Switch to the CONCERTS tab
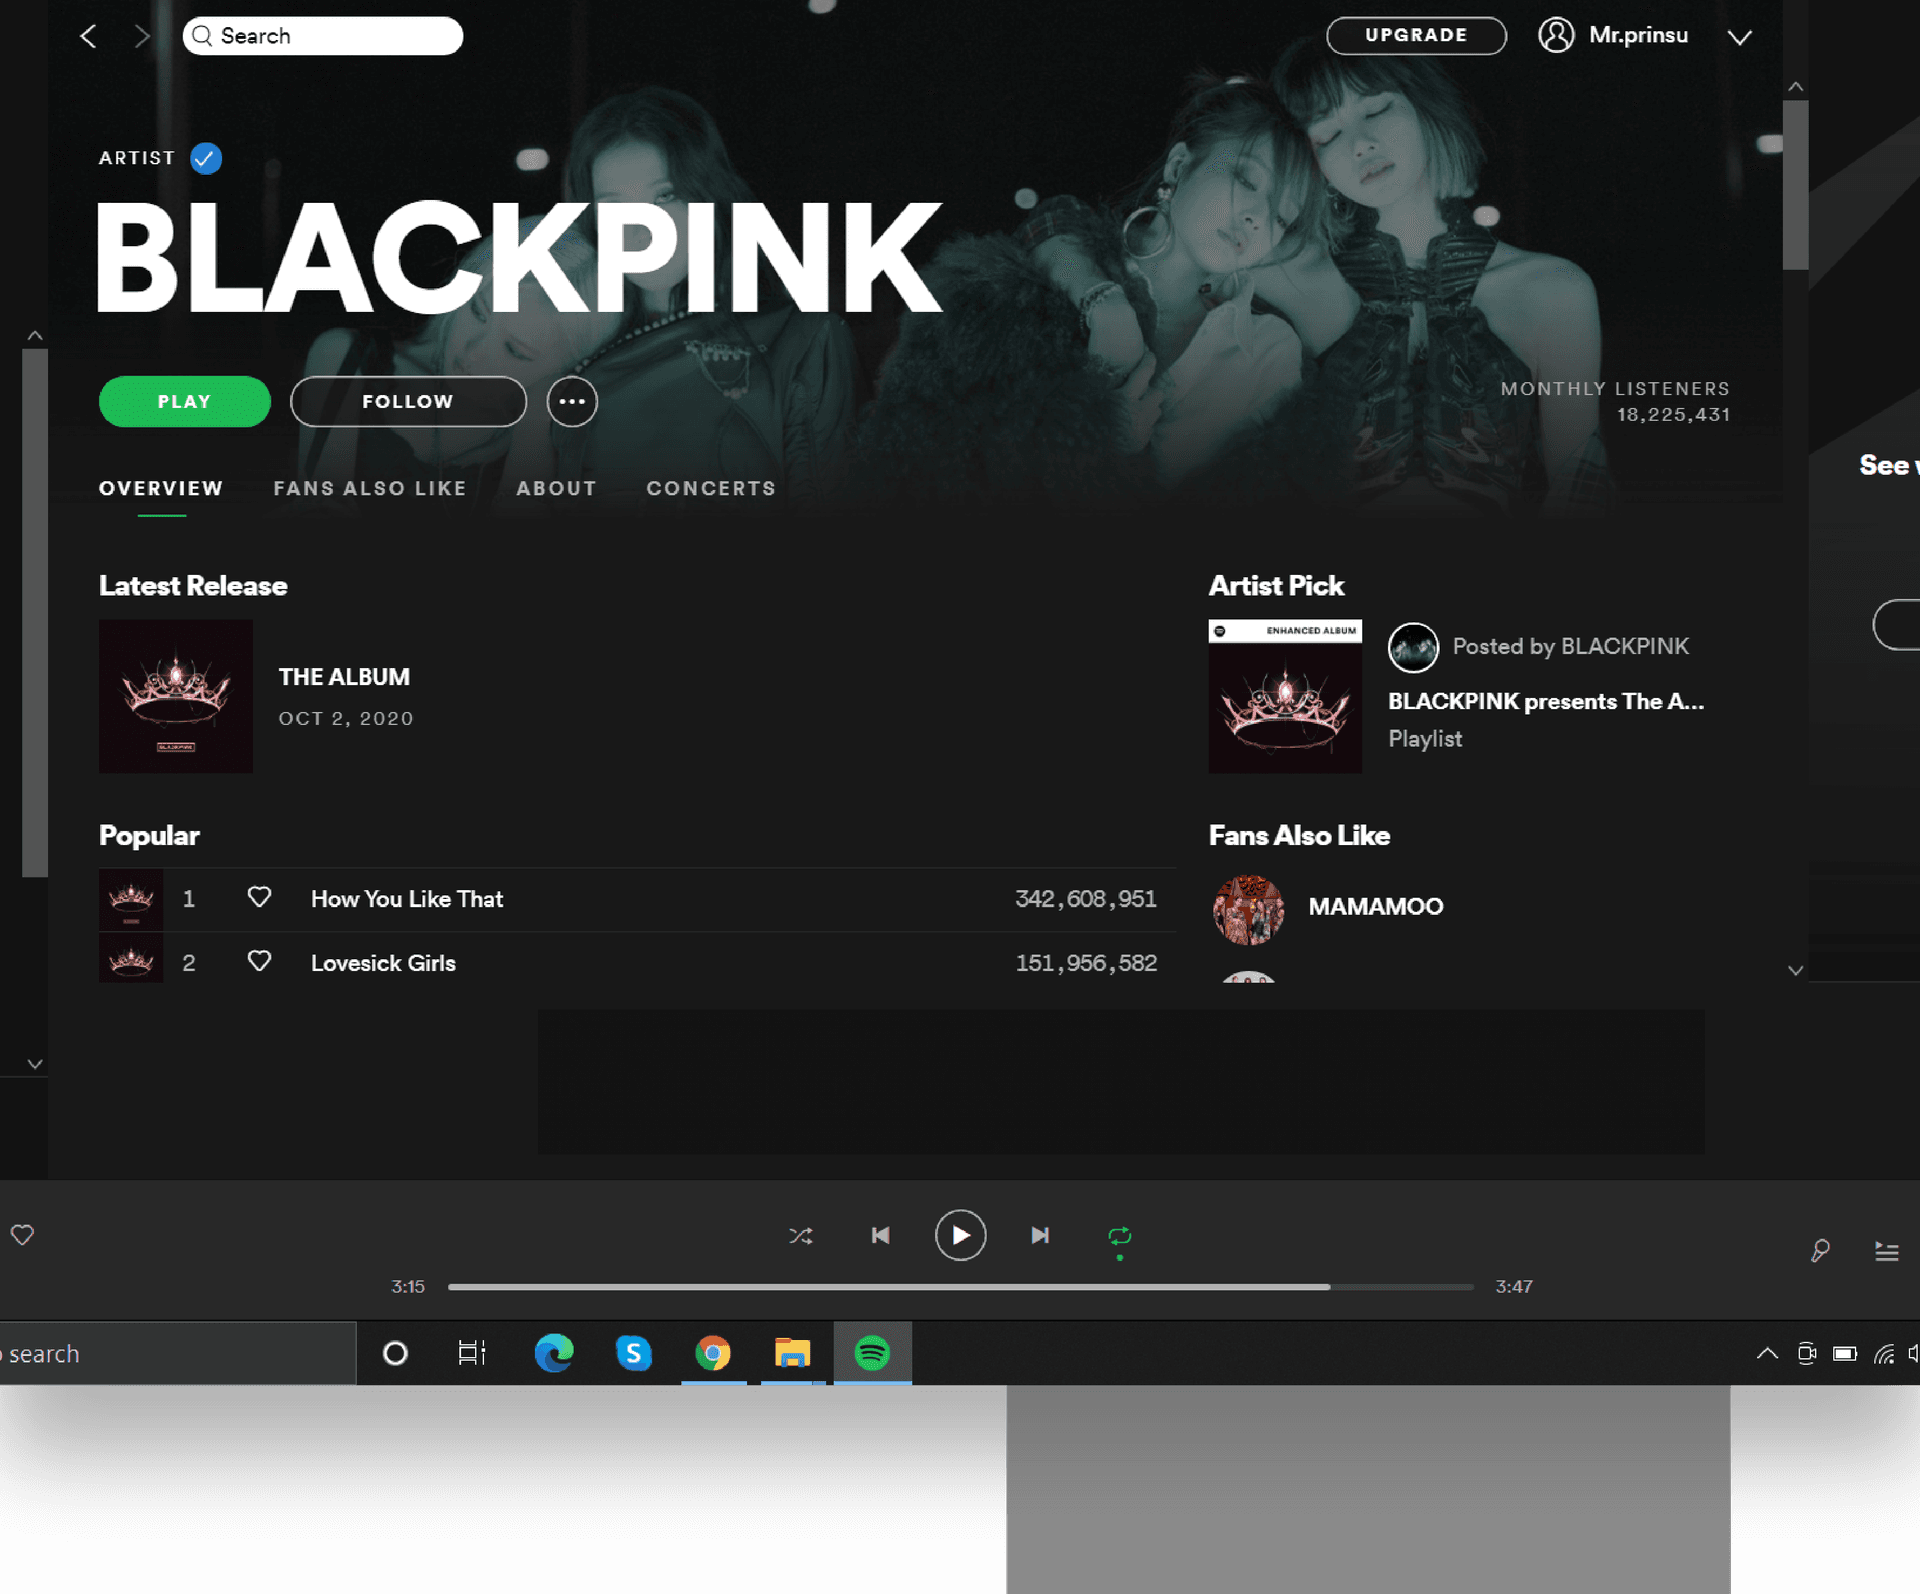 point(711,488)
